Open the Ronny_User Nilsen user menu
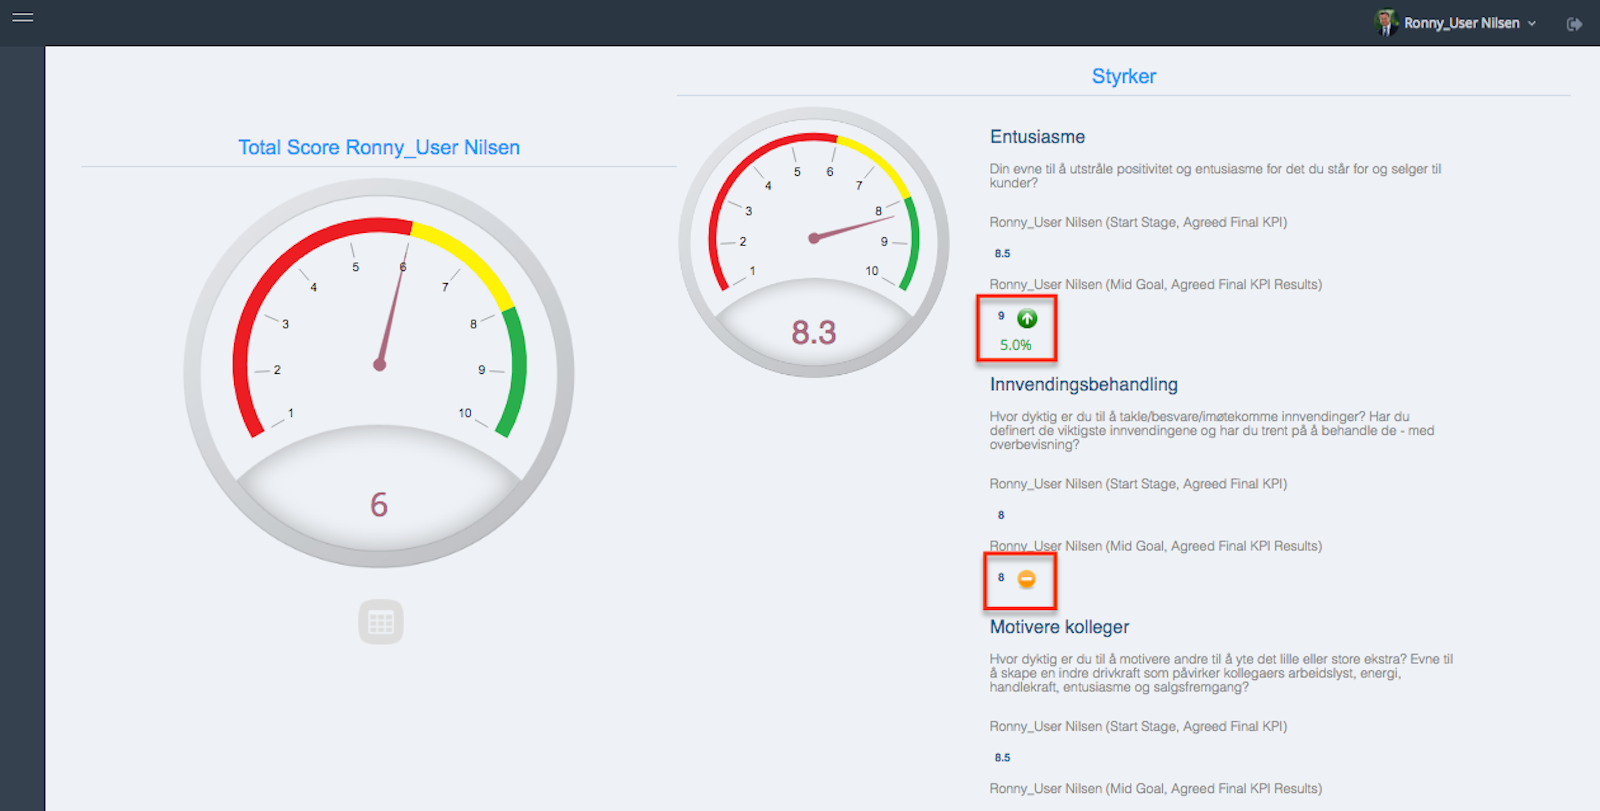 [x=1461, y=23]
